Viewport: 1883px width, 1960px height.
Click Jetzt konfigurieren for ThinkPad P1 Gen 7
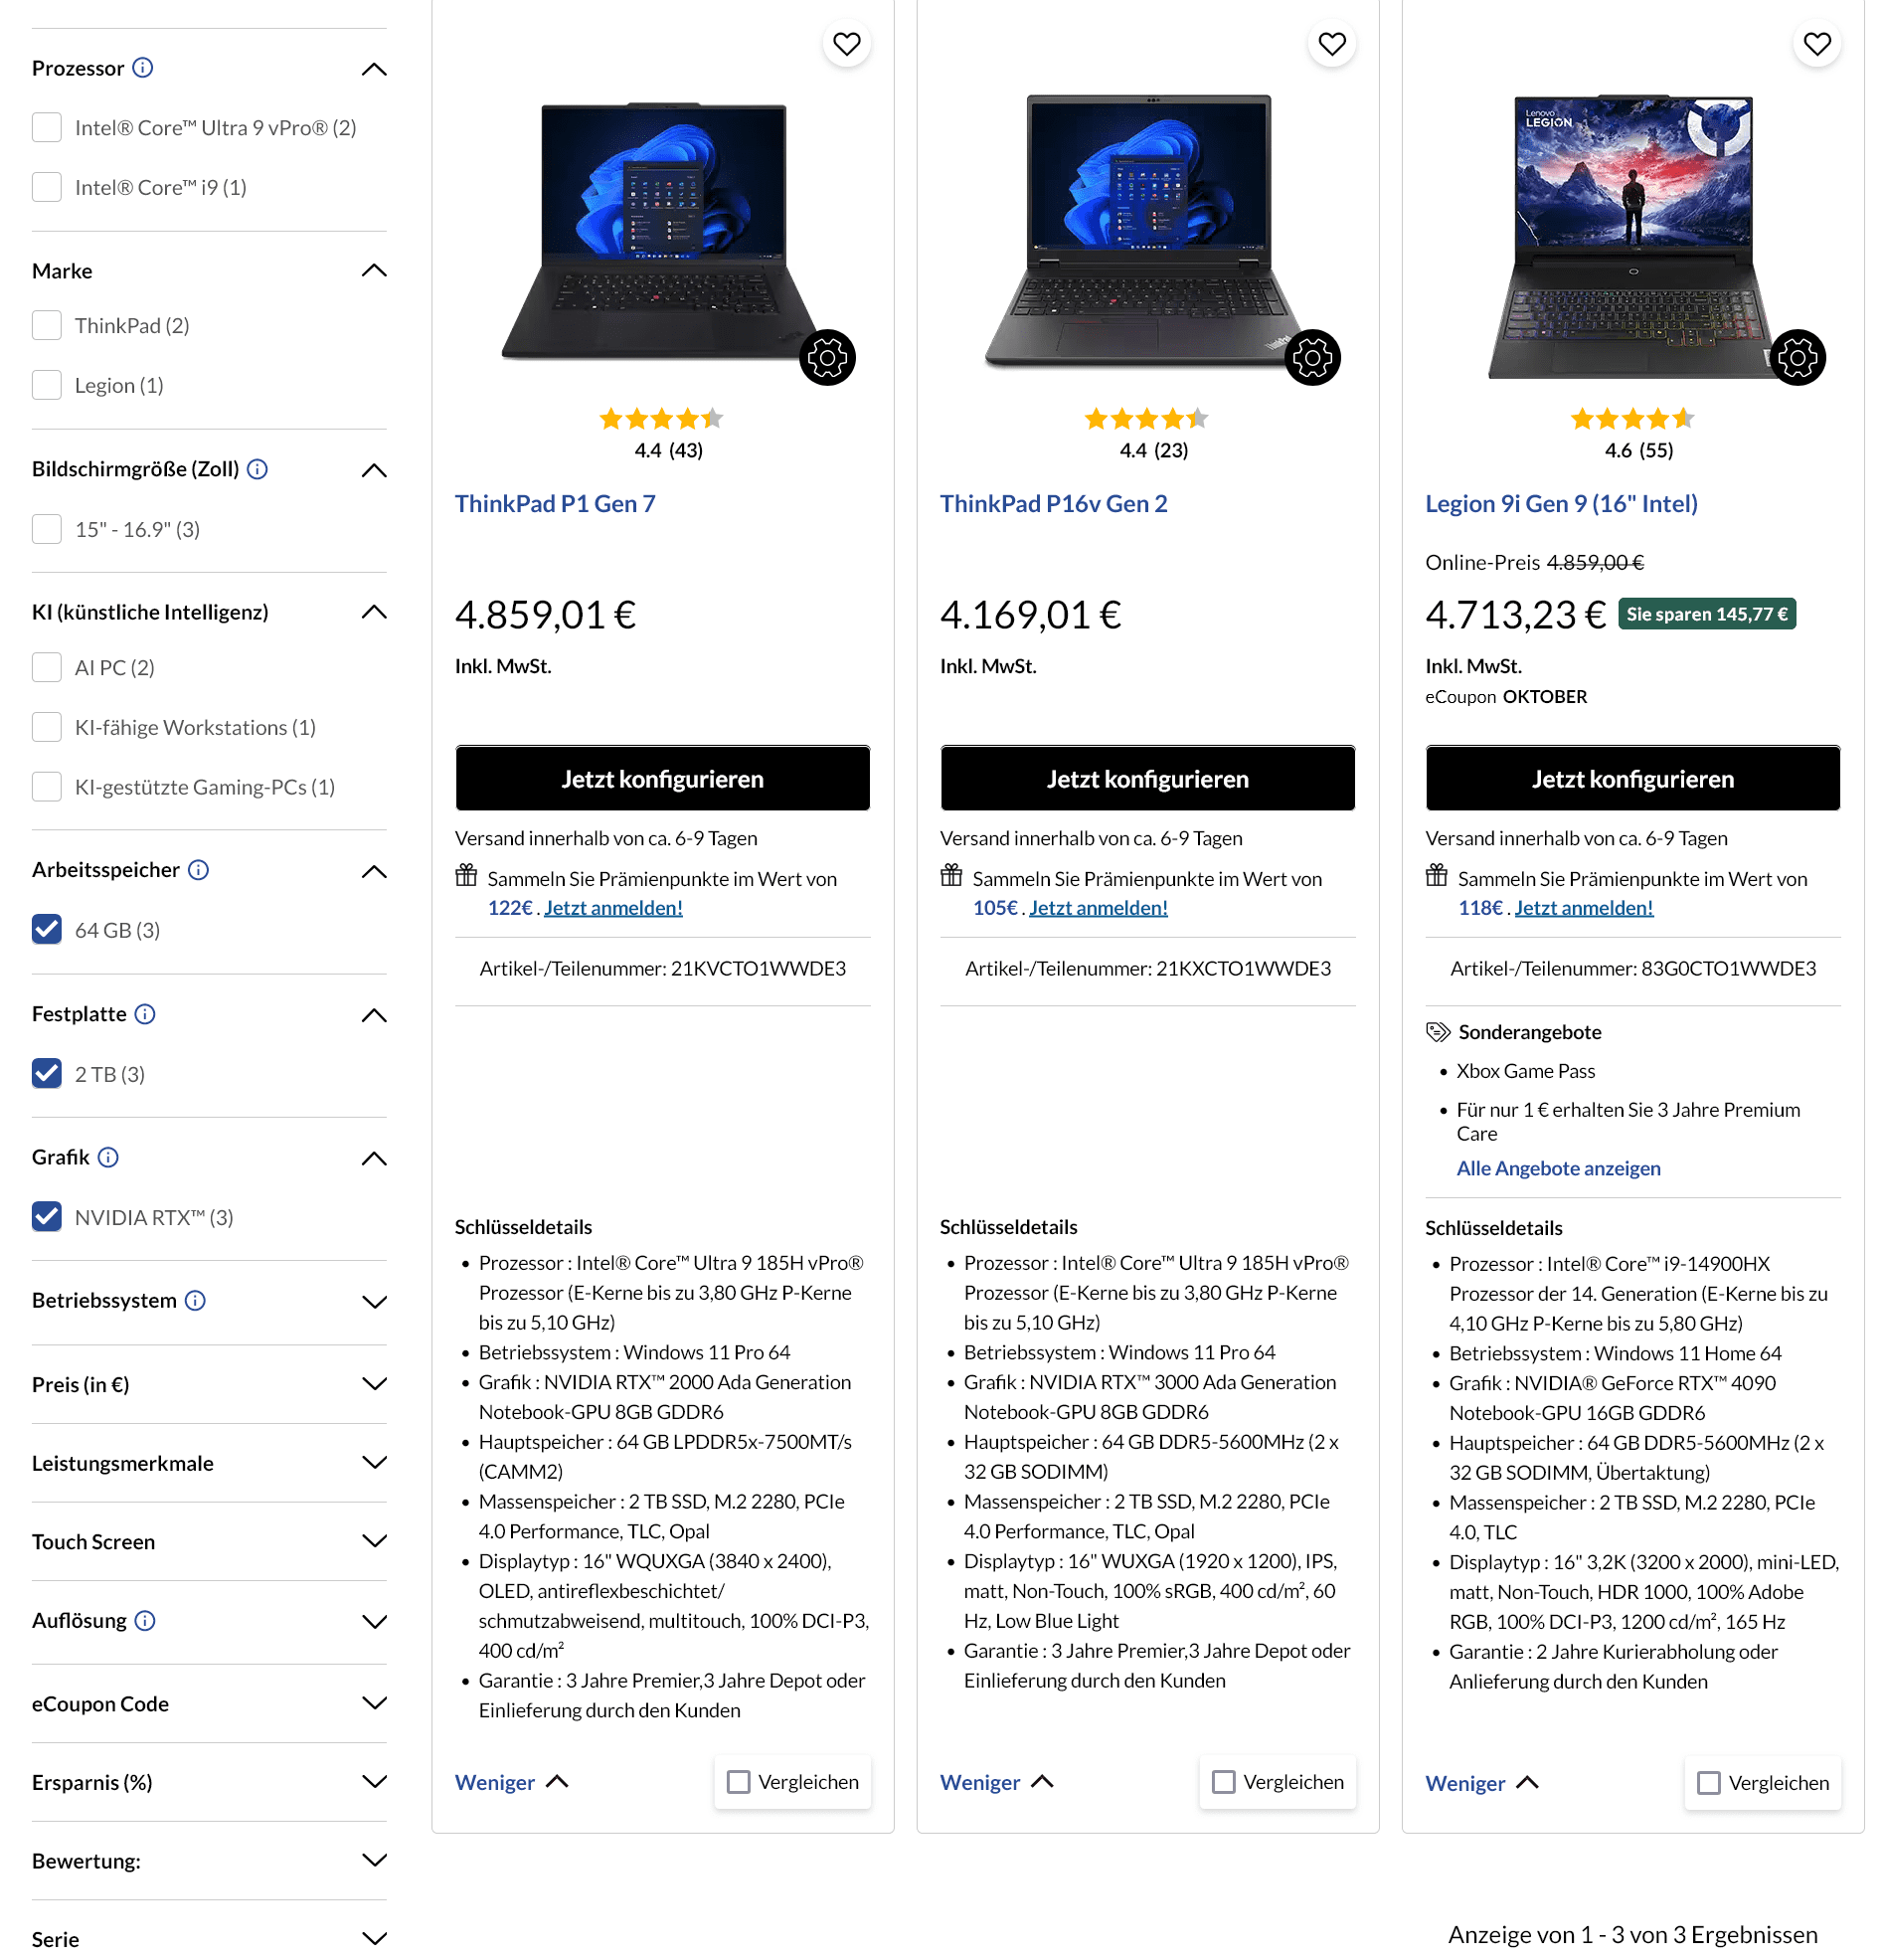point(662,778)
